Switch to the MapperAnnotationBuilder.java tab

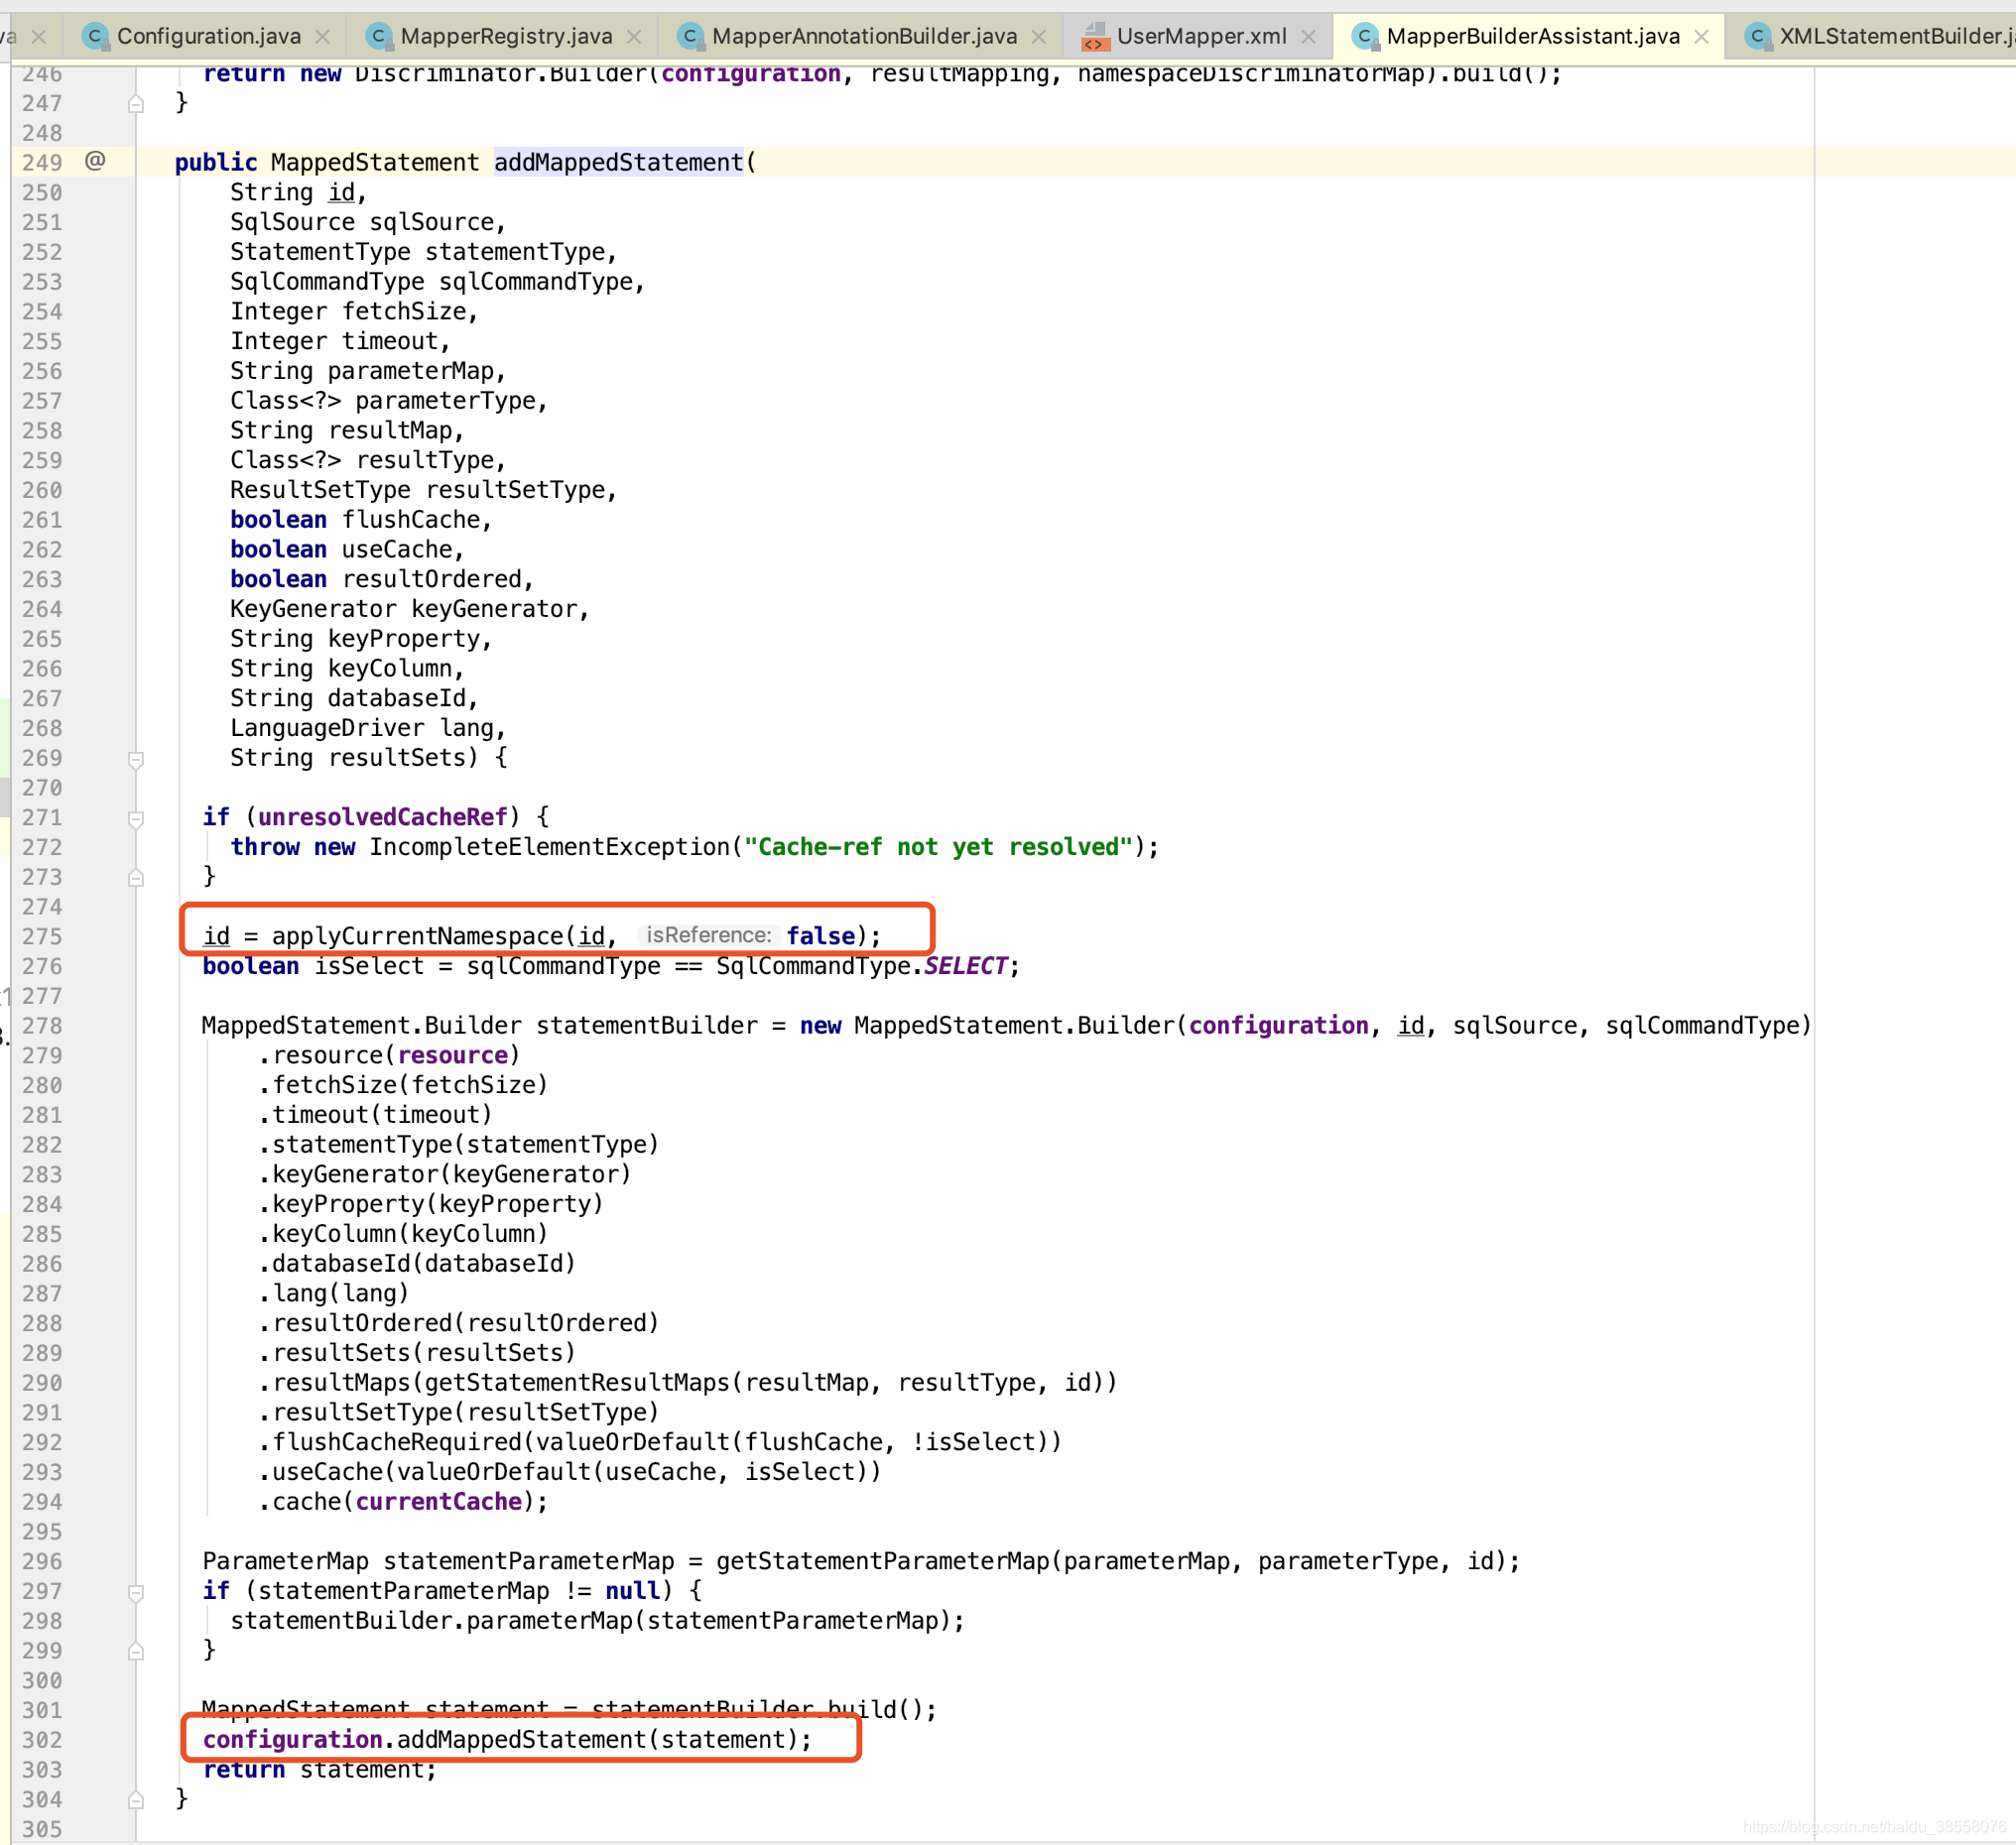pyautogui.click(x=863, y=37)
